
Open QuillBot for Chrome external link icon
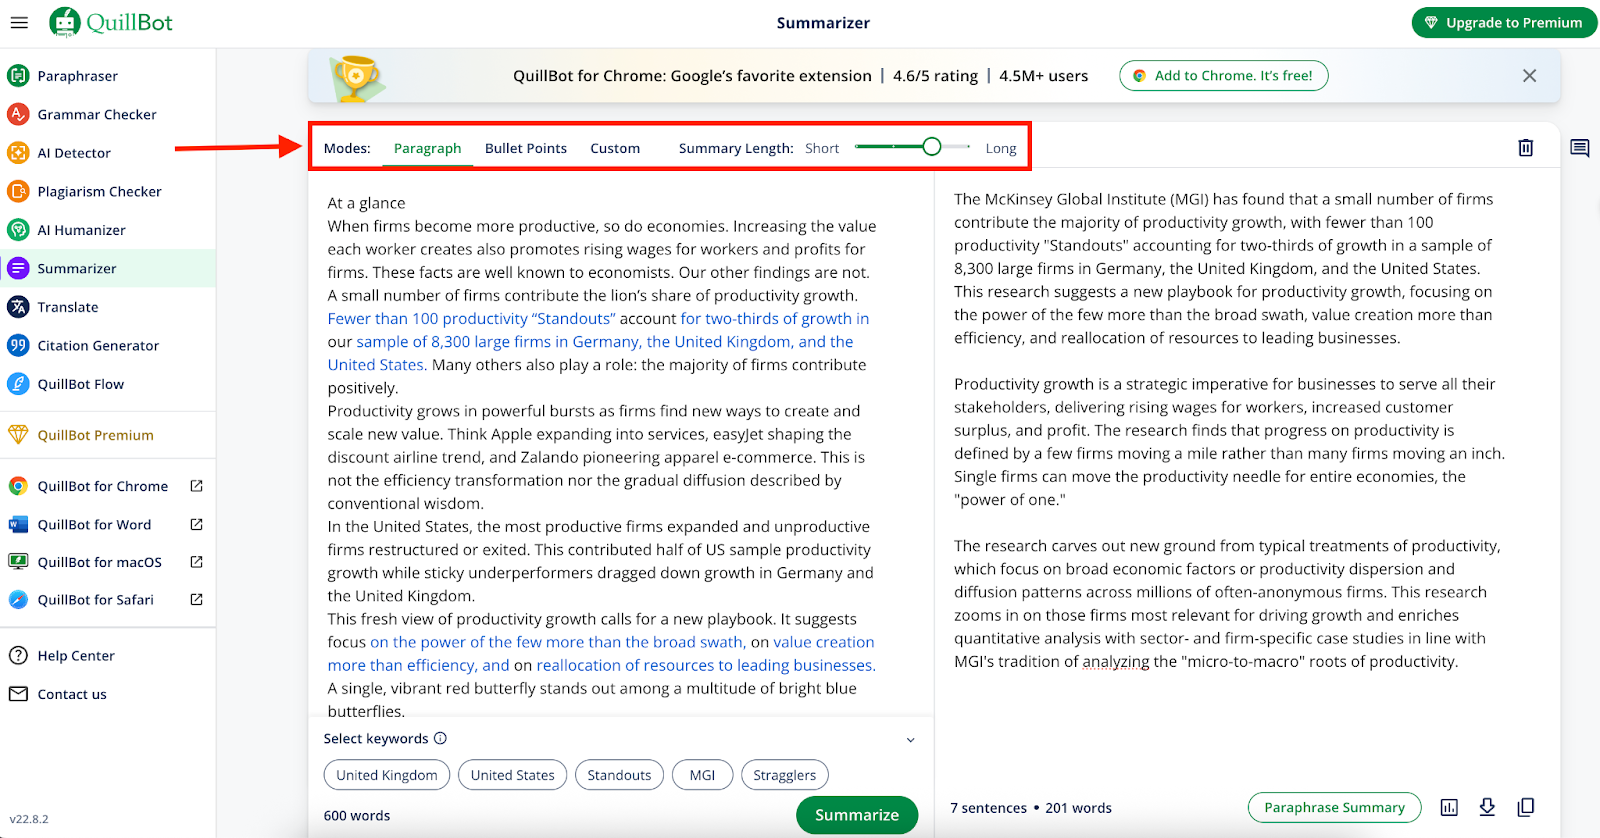click(196, 486)
